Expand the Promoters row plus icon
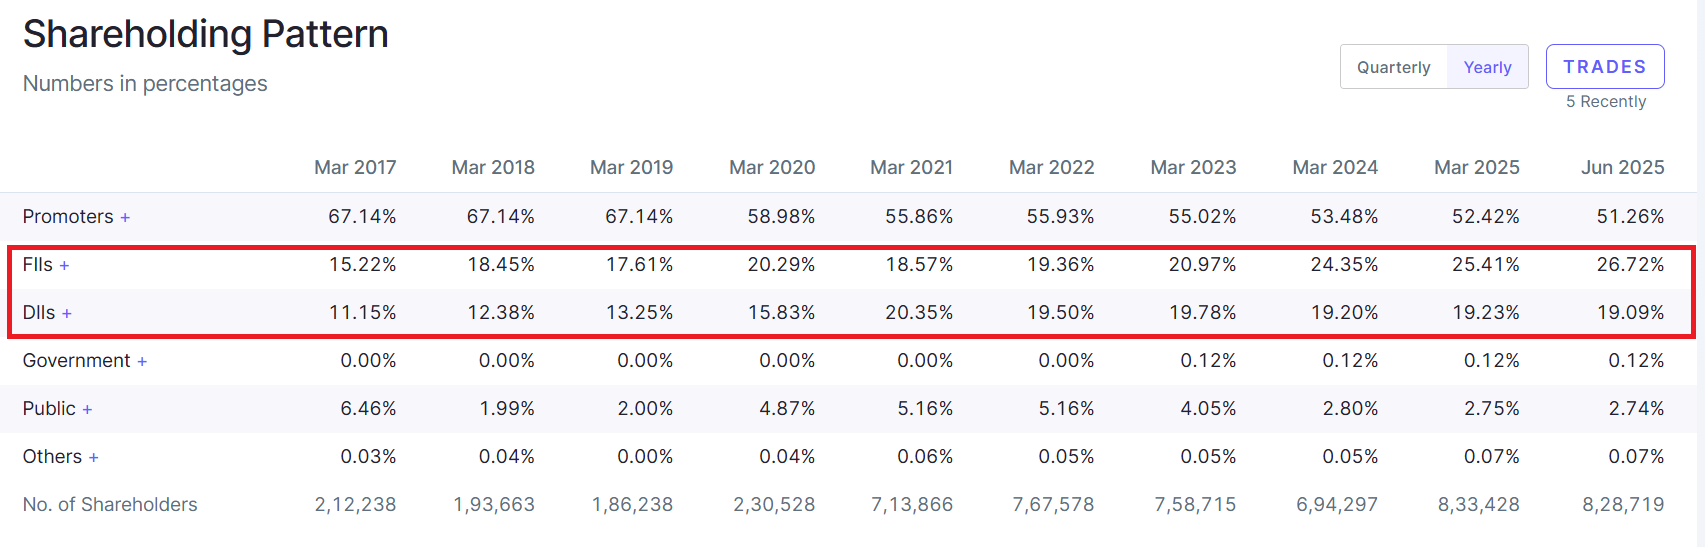 click(125, 218)
